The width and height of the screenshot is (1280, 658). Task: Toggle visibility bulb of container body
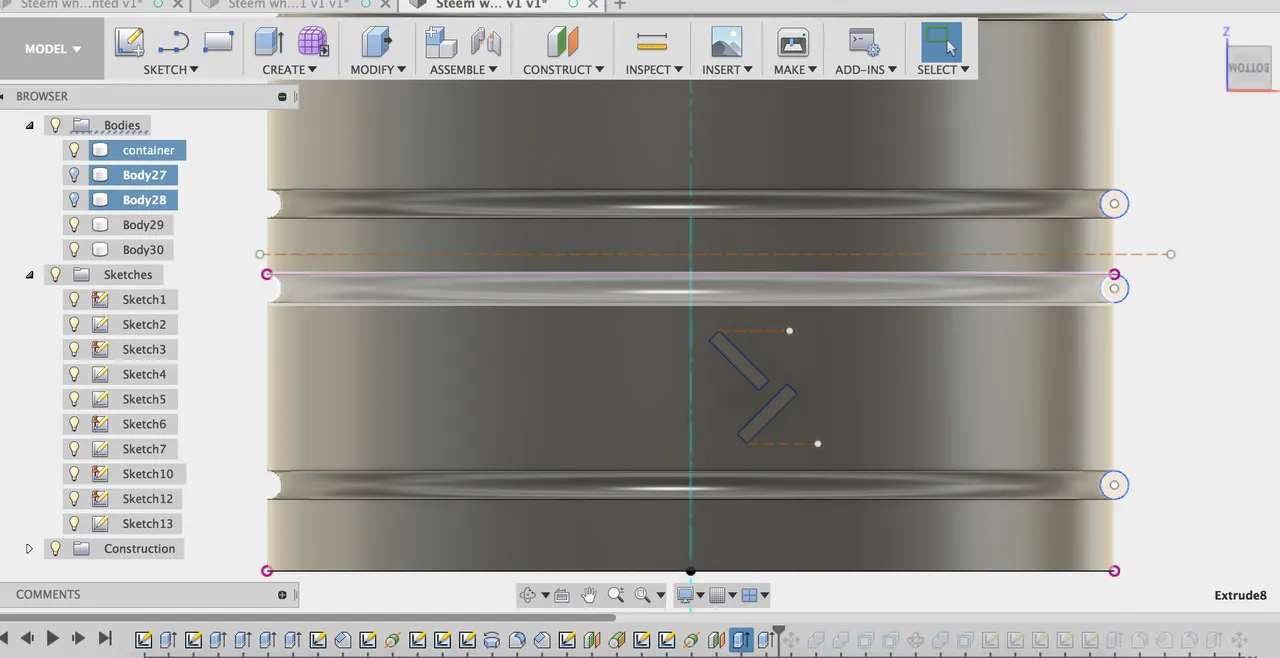click(74, 150)
